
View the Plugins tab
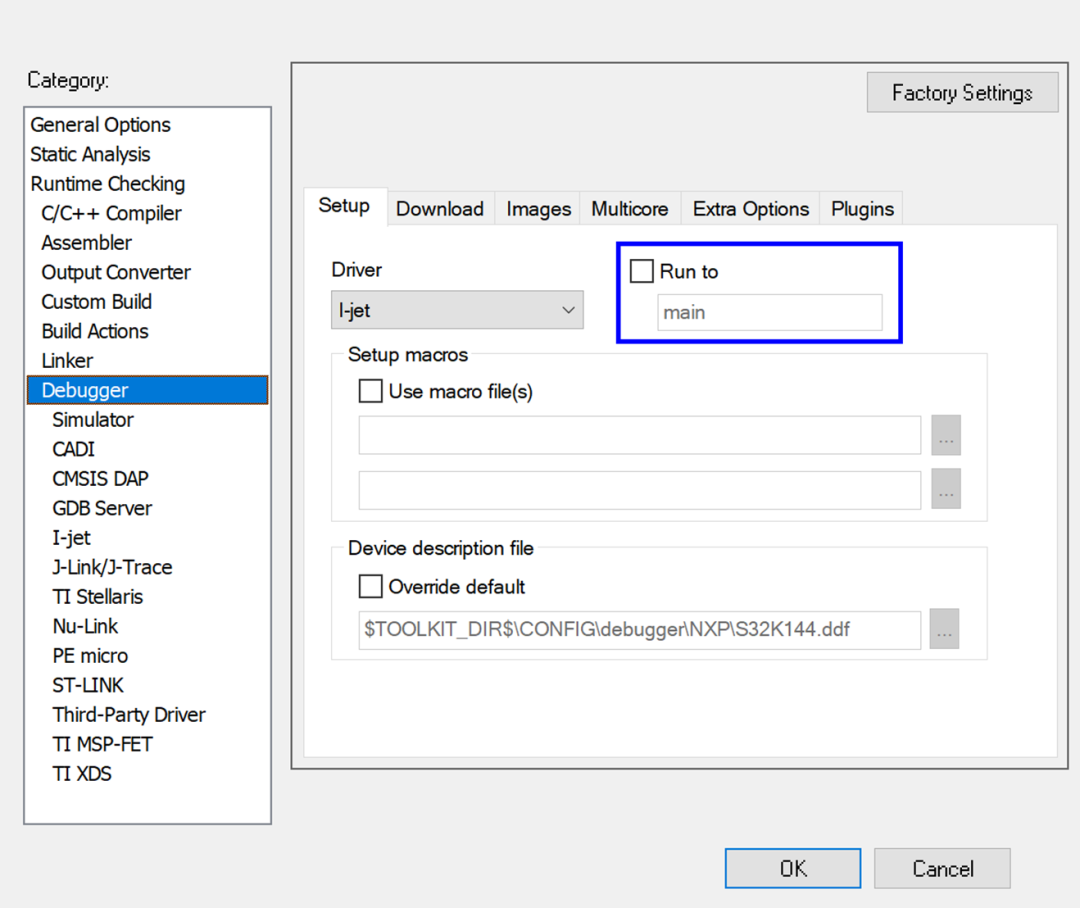coord(861,208)
